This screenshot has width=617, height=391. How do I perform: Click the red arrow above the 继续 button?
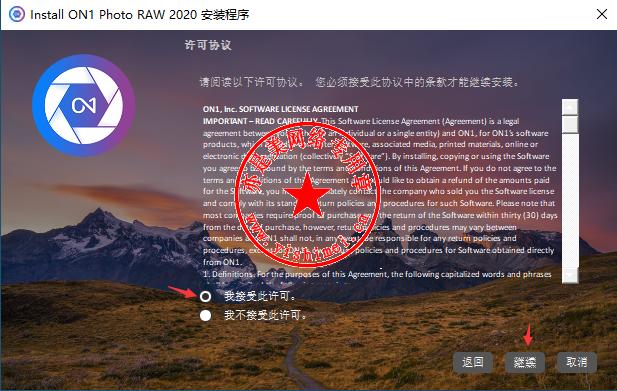click(x=528, y=335)
